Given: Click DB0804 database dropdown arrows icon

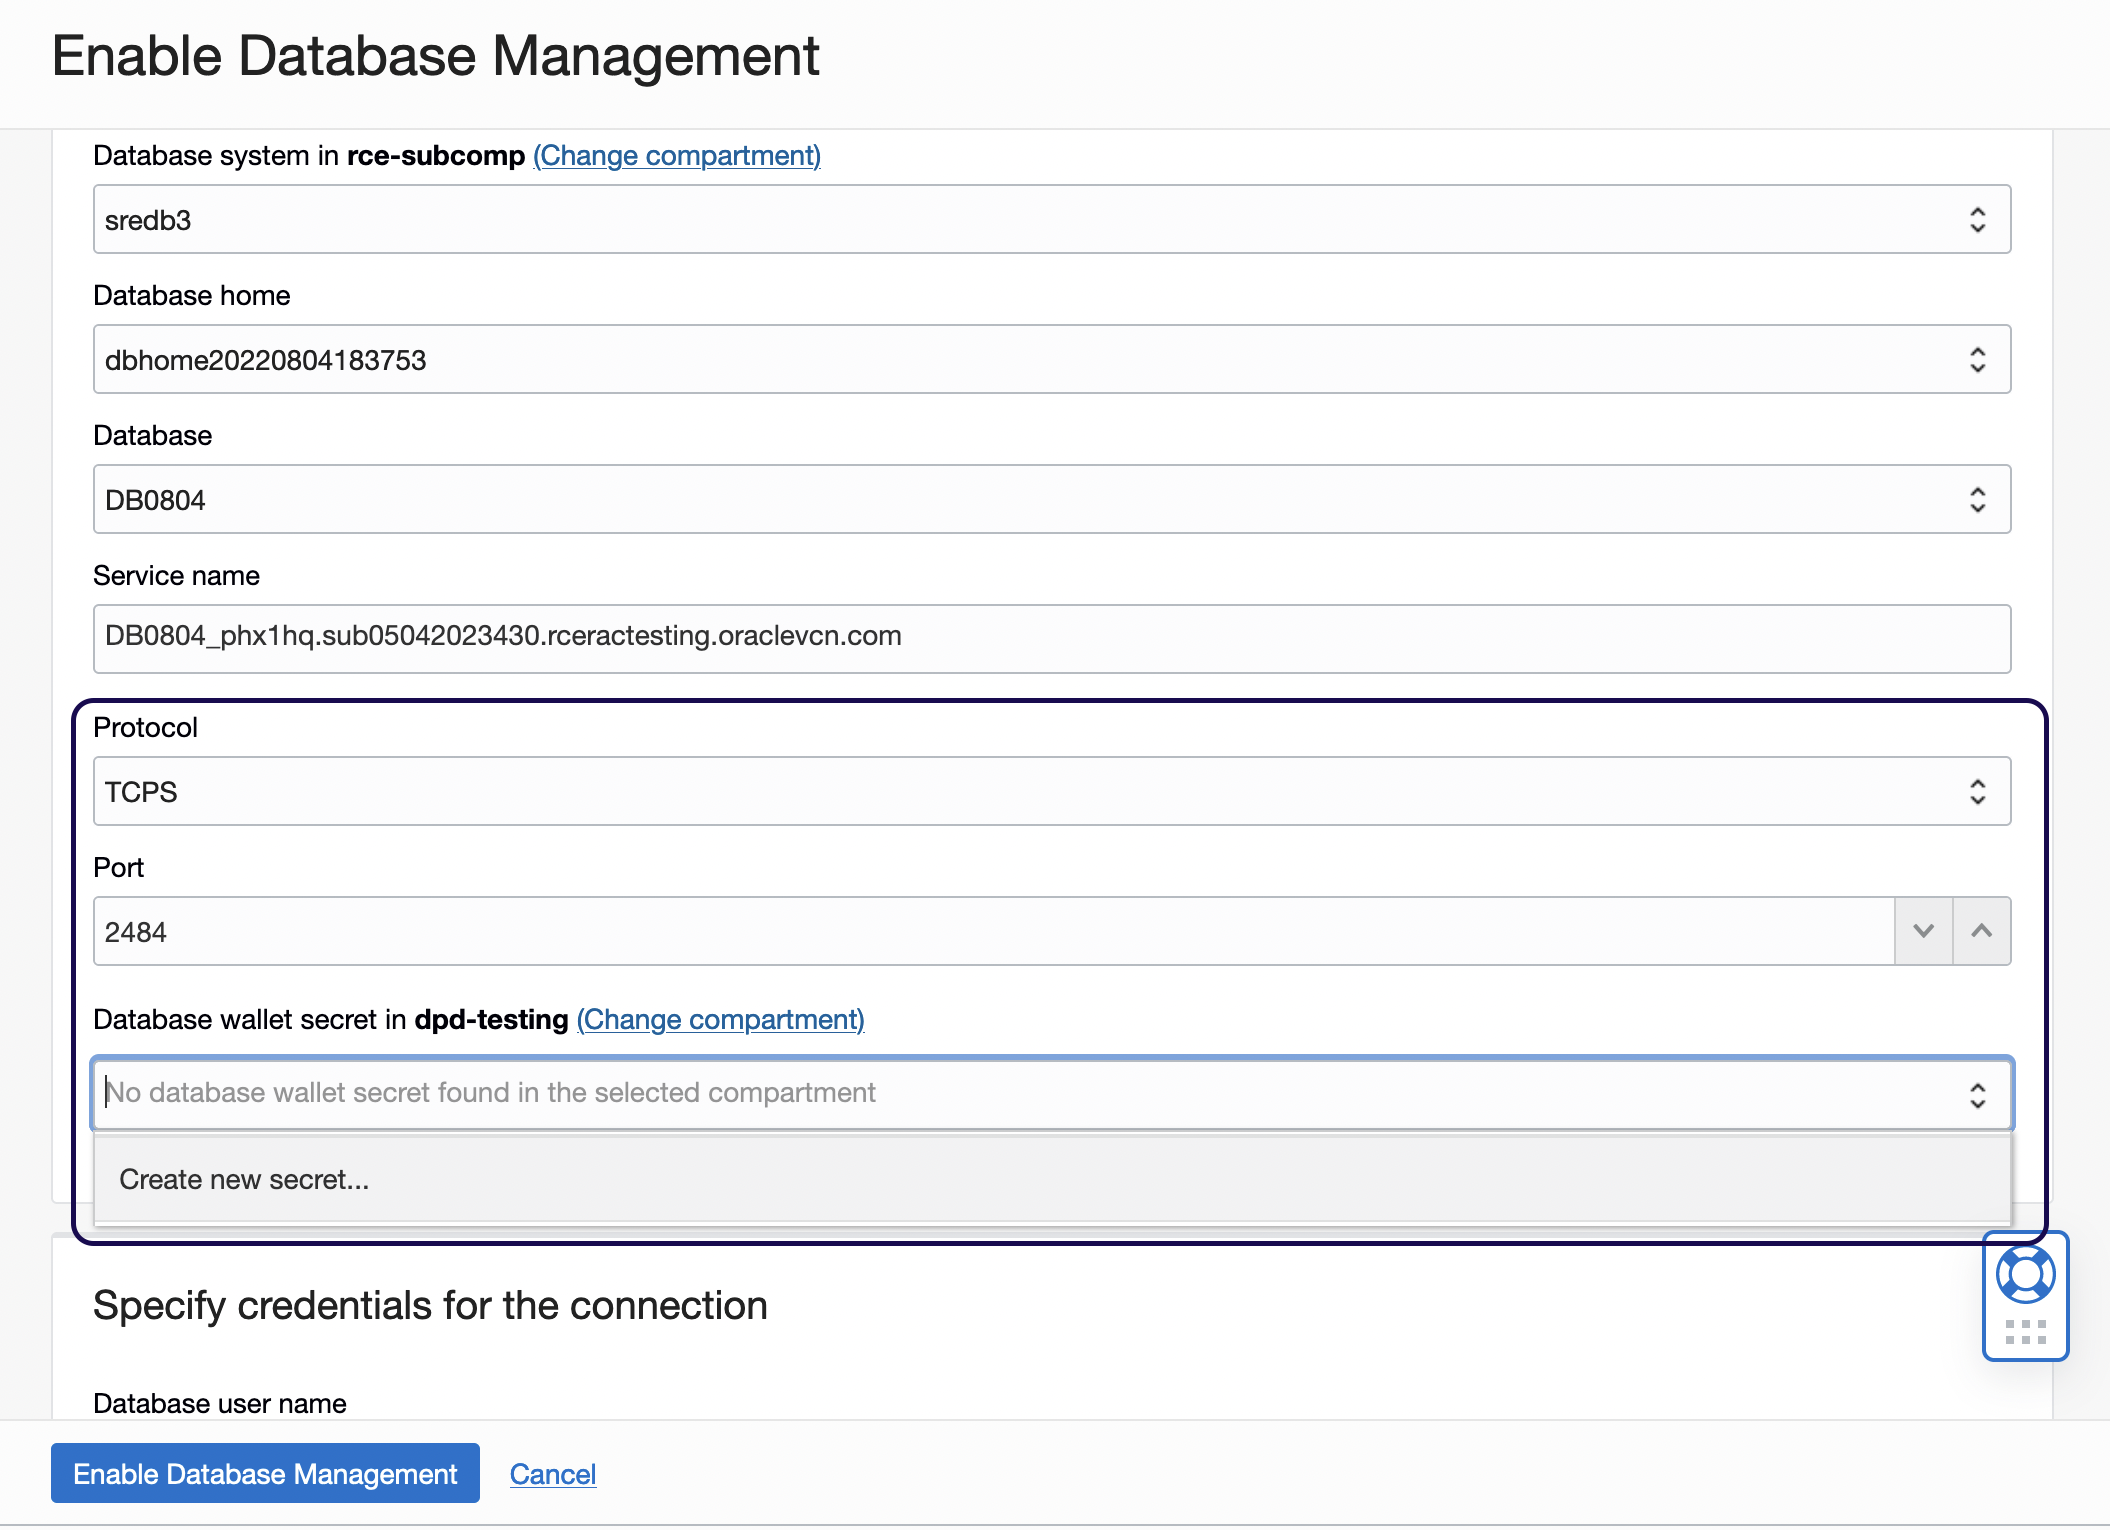Looking at the screenshot, I should [1977, 500].
